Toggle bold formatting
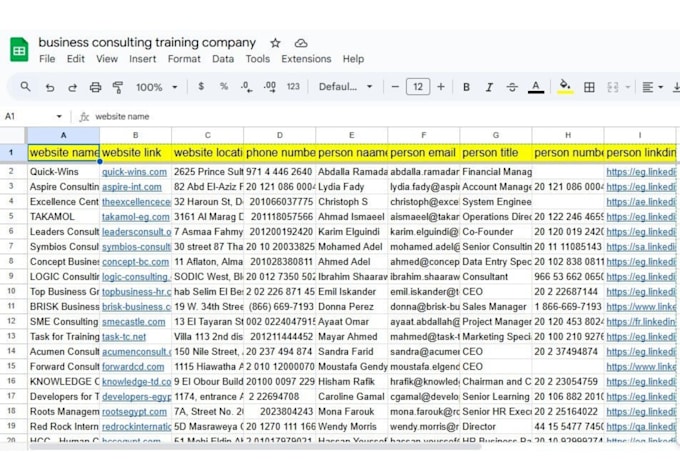The height and width of the screenshot is (459, 680). (x=467, y=87)
